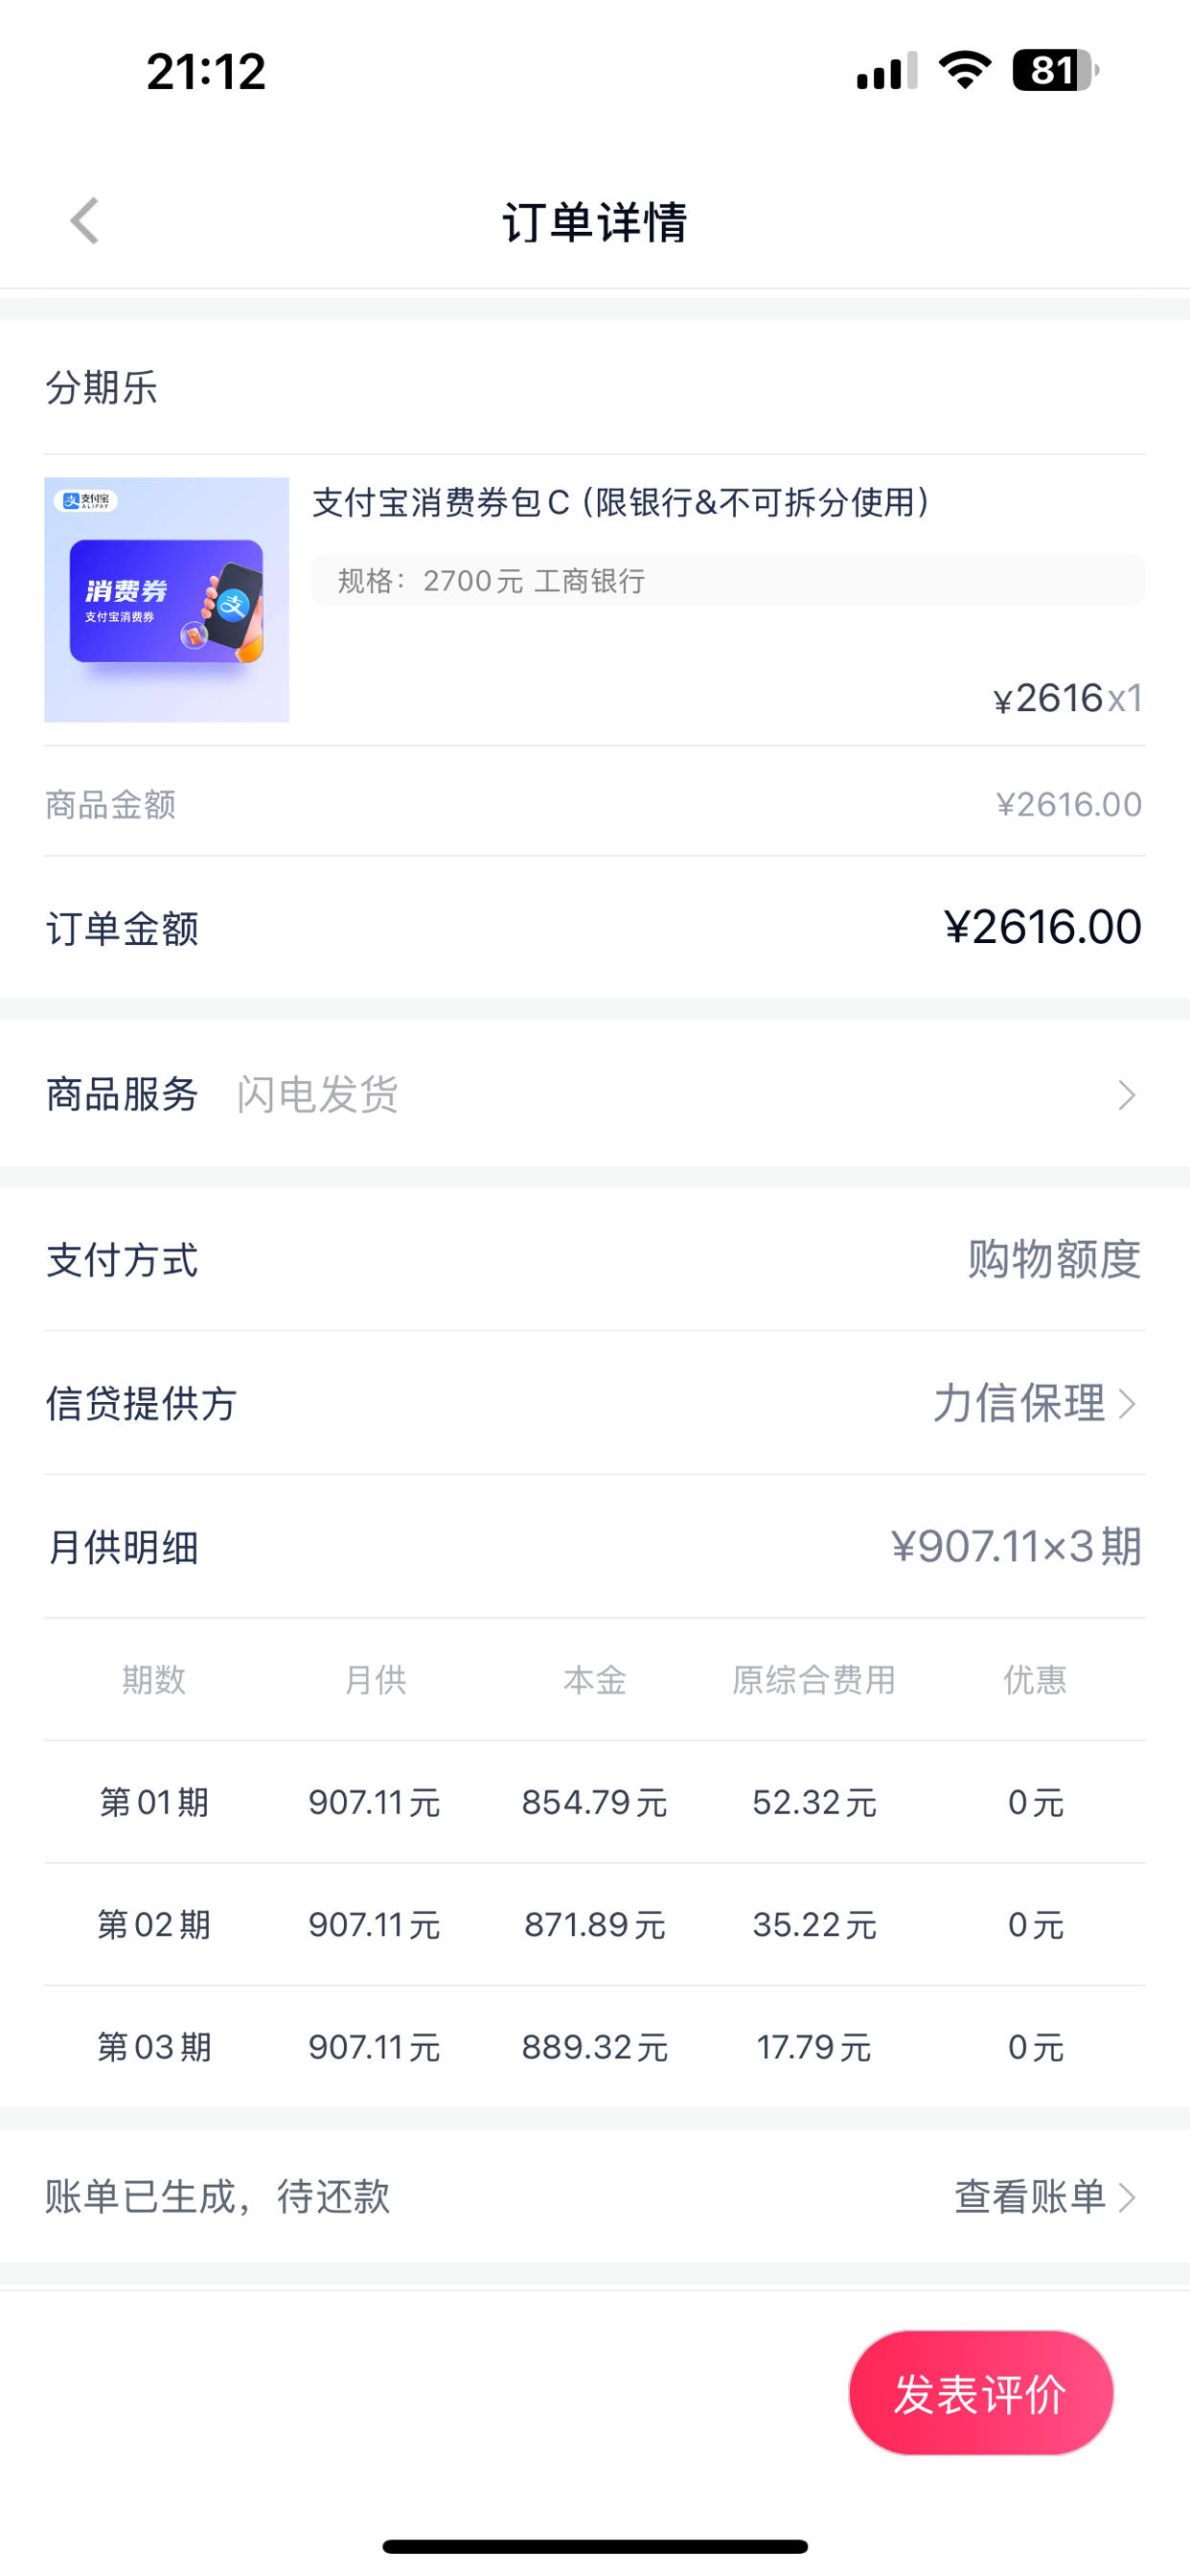Open the Alipay coupon product thumbnail

[166, 599]
